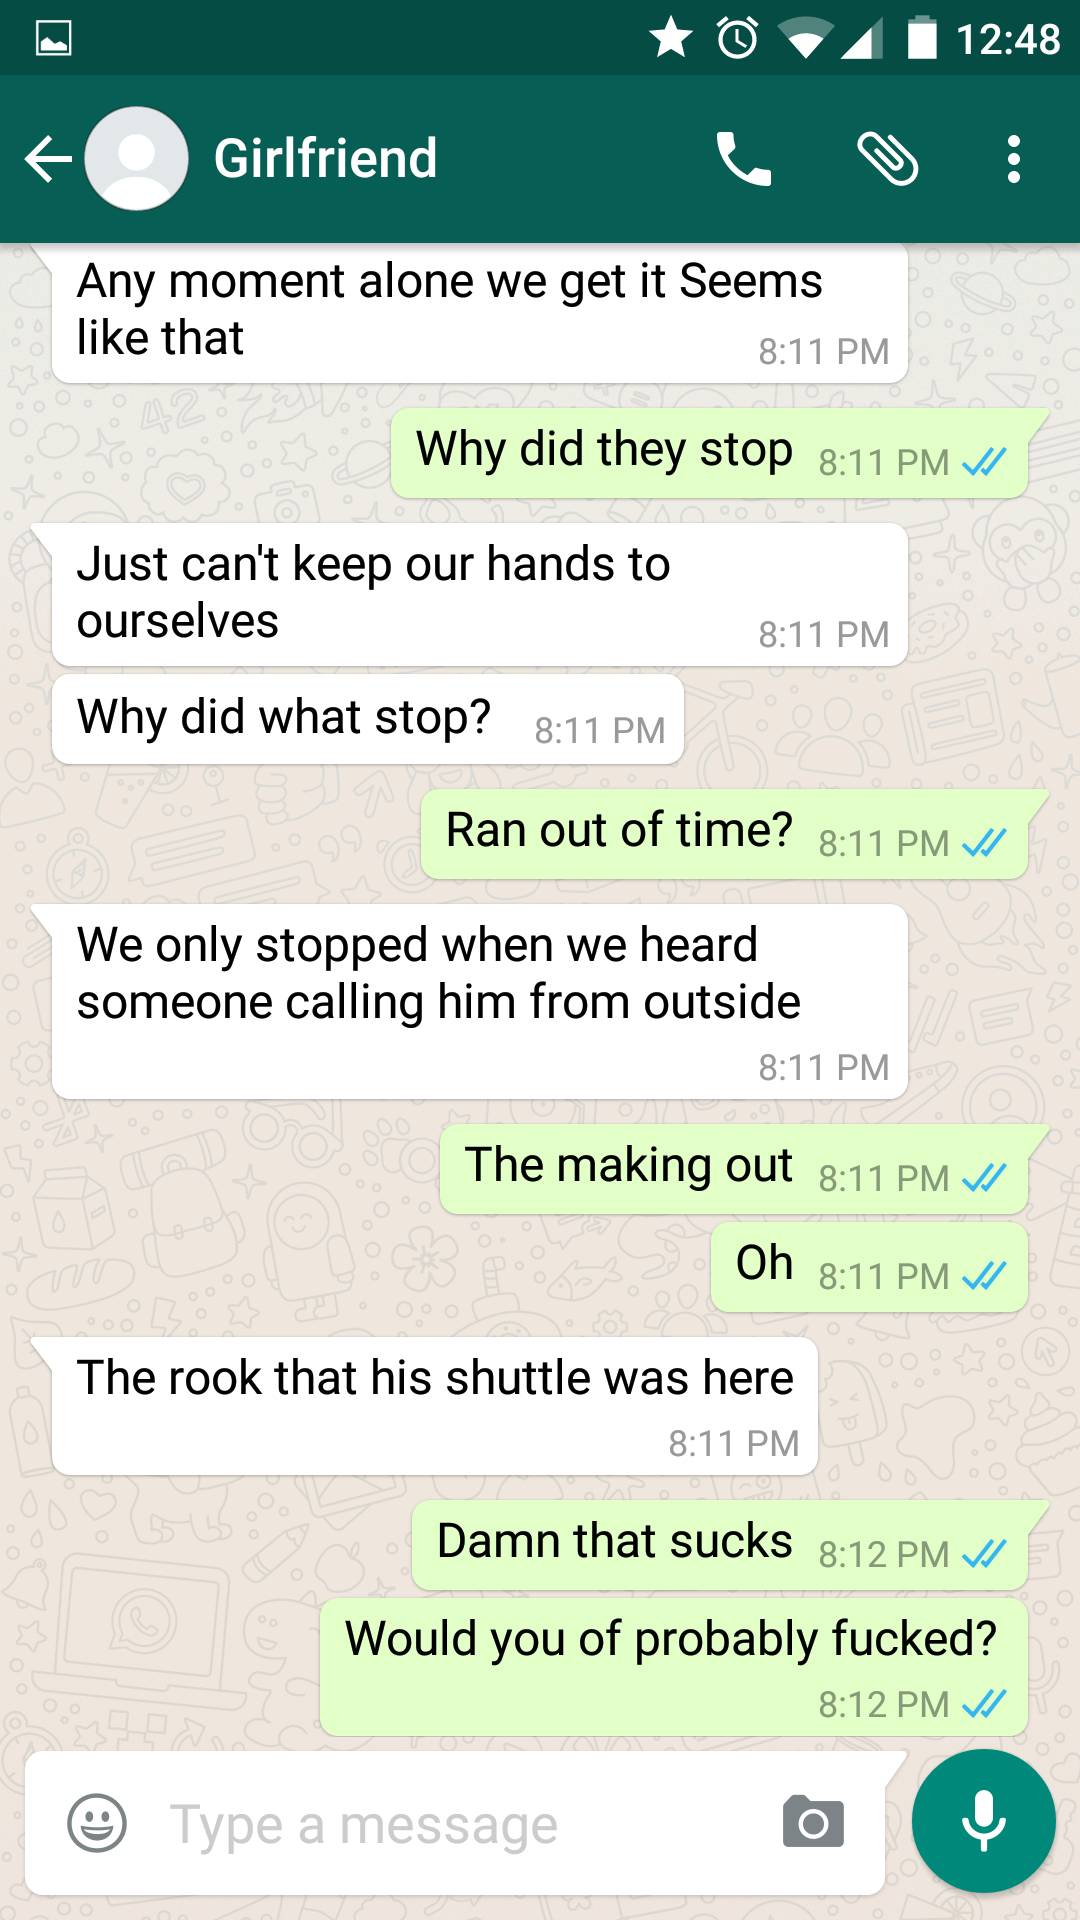Select the message Damn that sucks
The width and height of the screenshot is (1080, 1920).
(720, 1545)
